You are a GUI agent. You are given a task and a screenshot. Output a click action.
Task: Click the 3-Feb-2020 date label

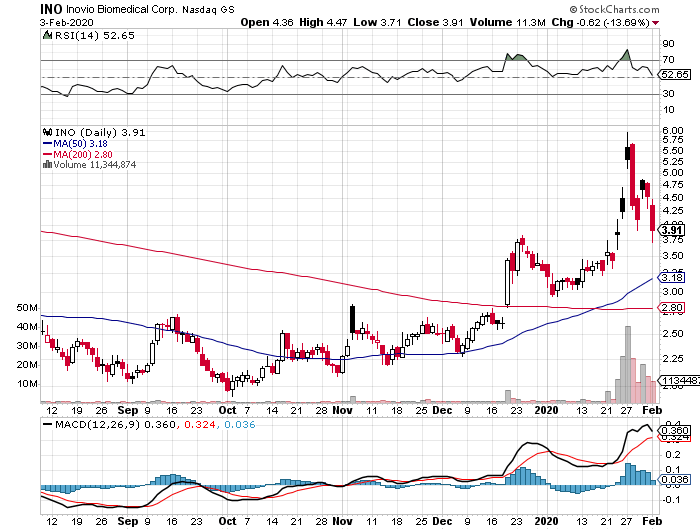pos(67,23)
